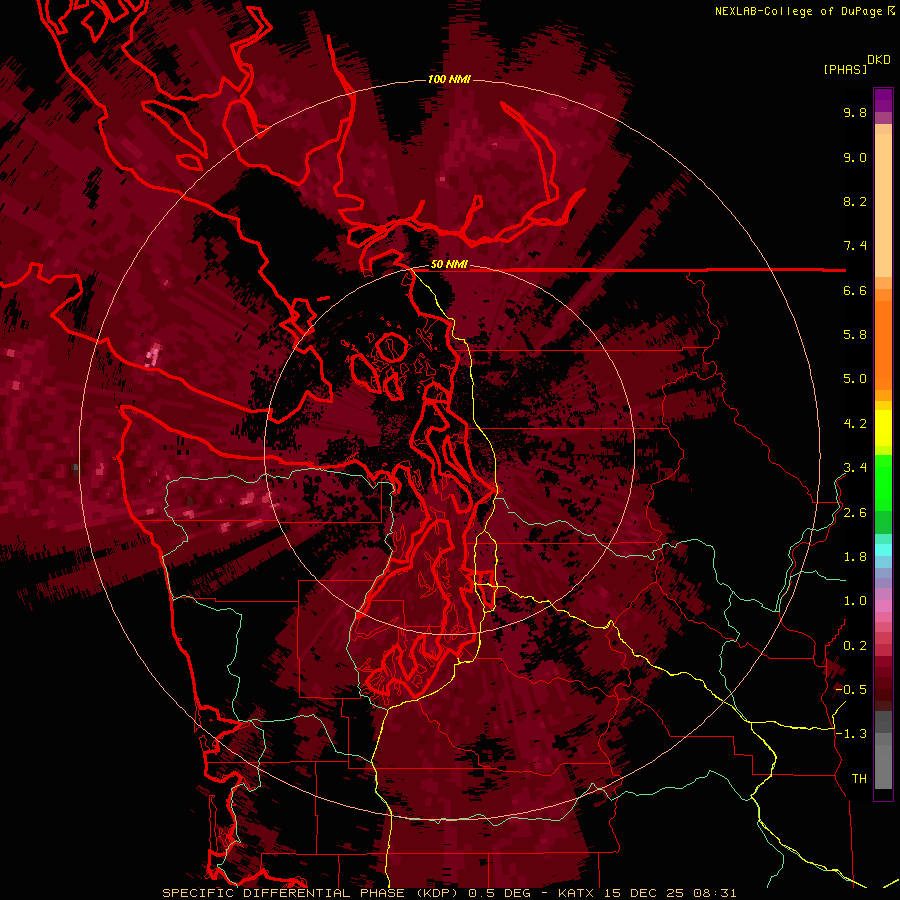Screen dimensions: 900x900
Task: Click the 5.0 legend value
Action: point(855,379)
